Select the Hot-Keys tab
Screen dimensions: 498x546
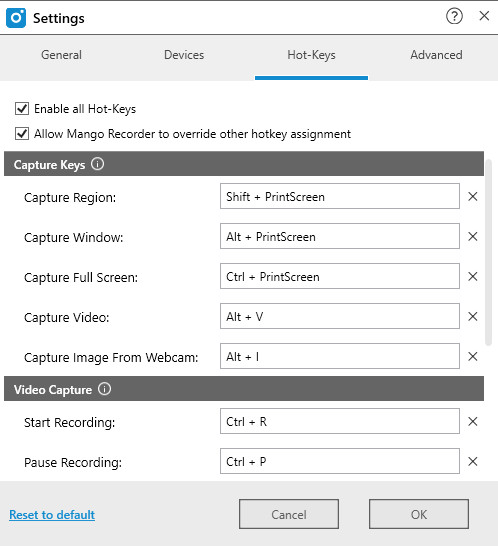[311, 55]
